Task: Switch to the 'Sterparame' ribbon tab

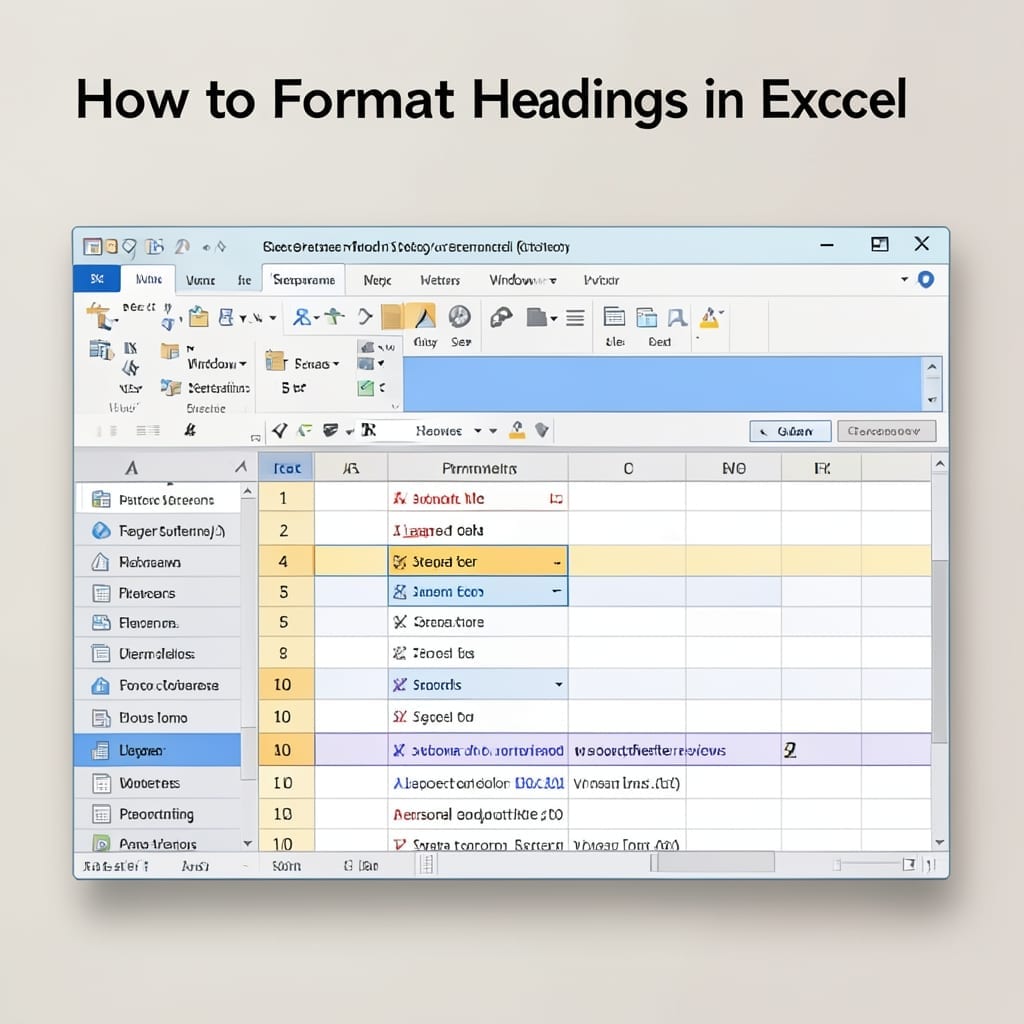Action: tap(304, 280)
